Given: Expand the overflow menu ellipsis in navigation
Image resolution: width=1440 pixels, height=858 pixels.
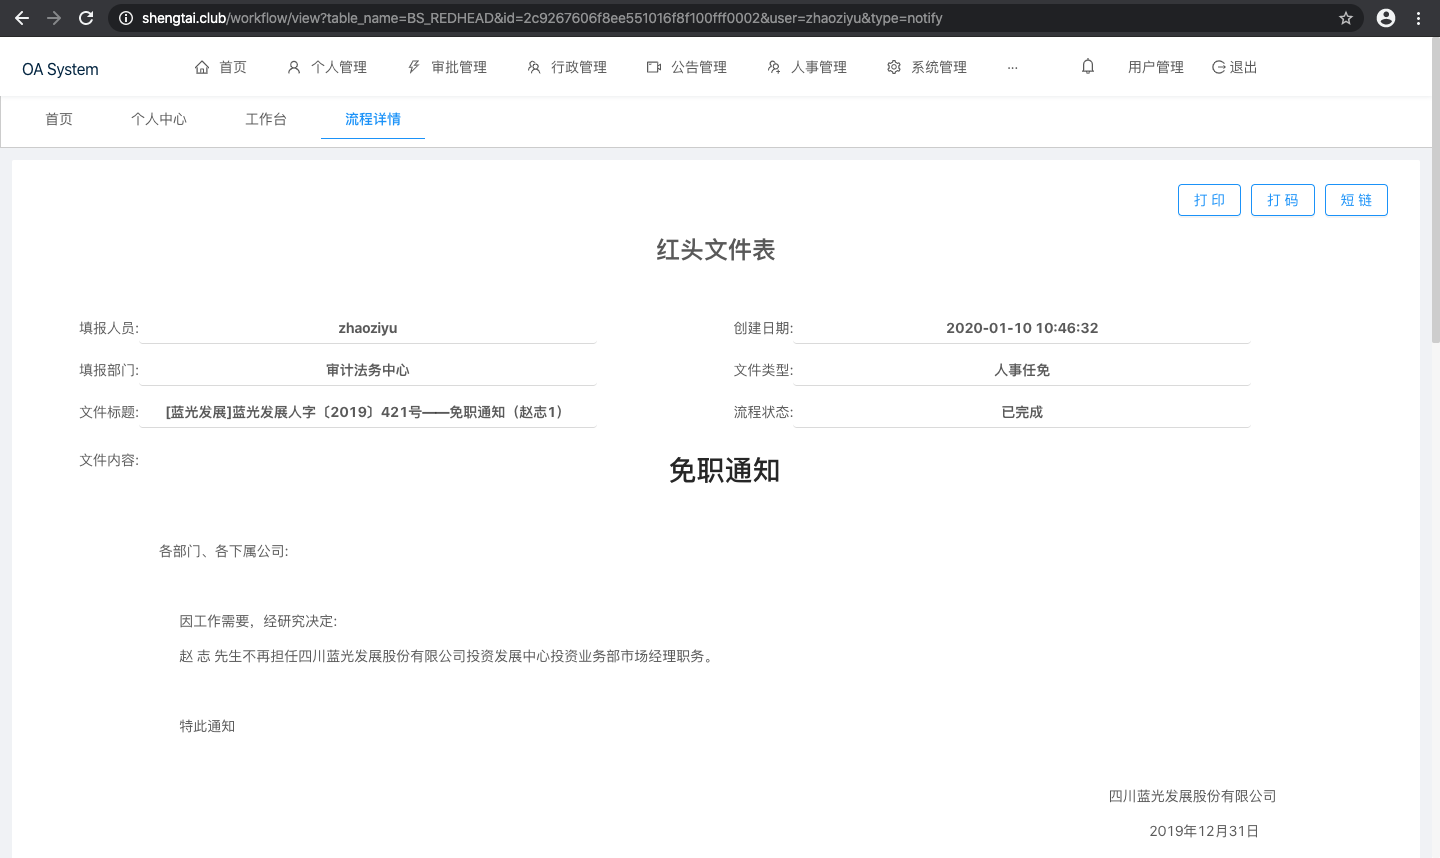Looking at the screenshot, I should 1013,66.
